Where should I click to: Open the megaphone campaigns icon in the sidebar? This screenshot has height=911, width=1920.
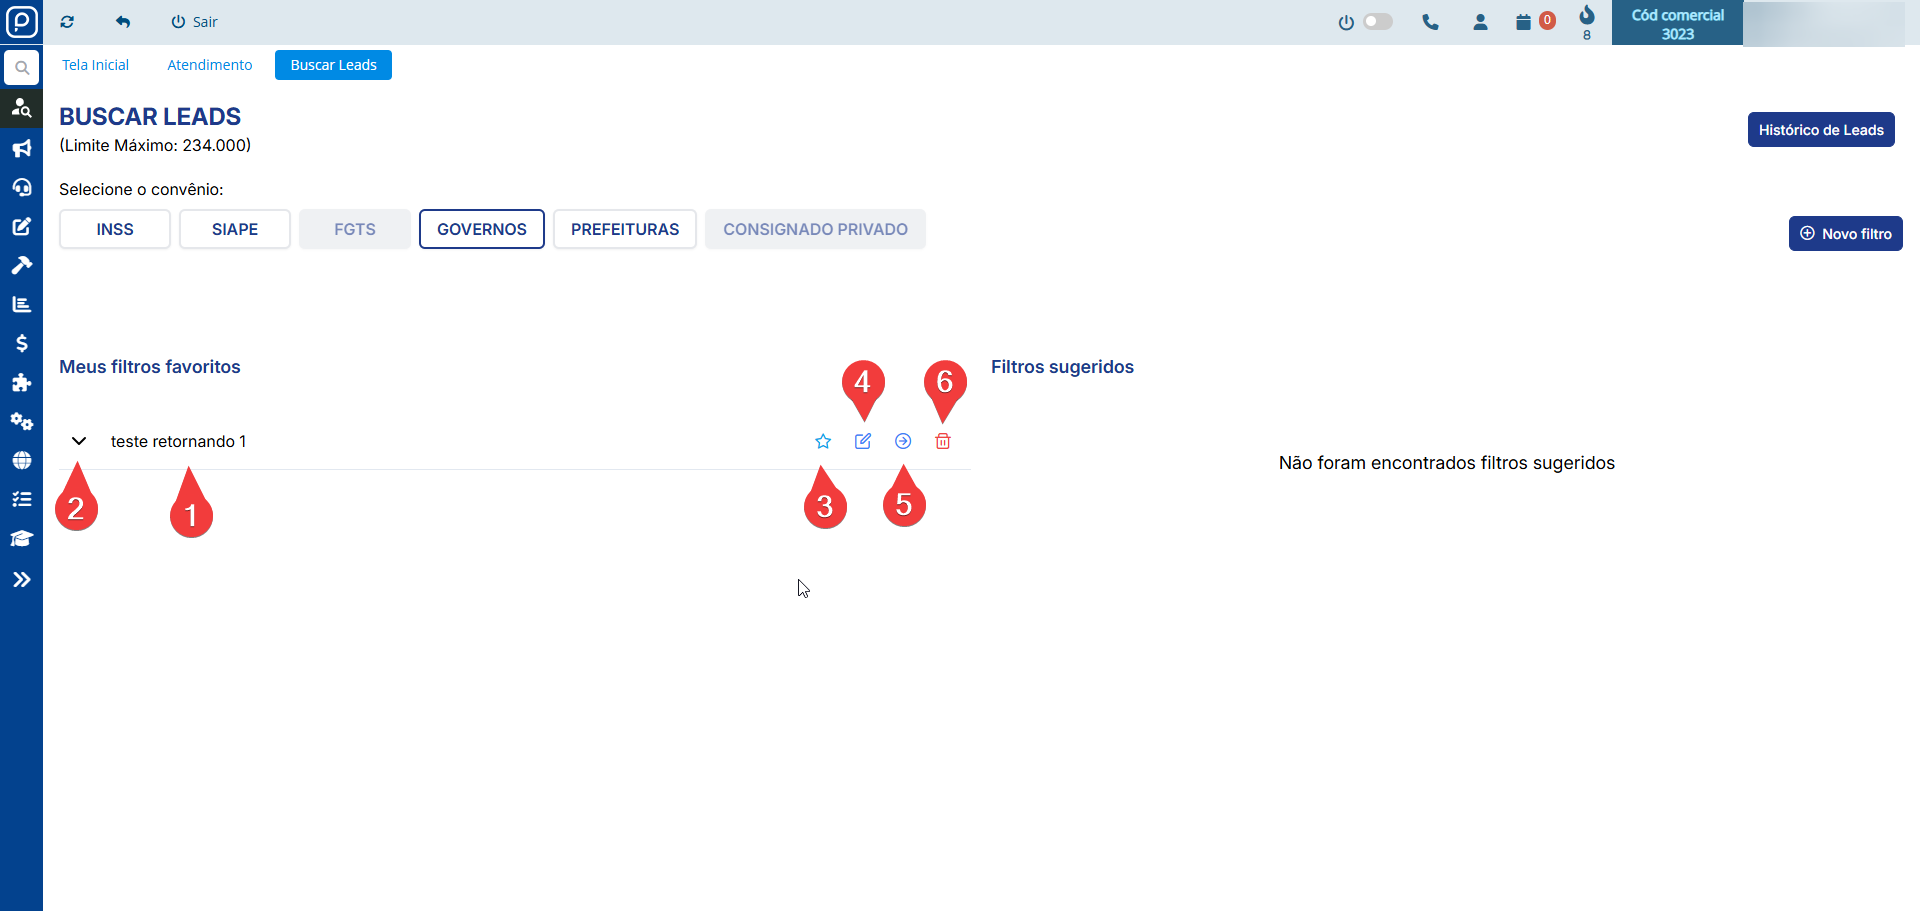(x=21, y=148)
